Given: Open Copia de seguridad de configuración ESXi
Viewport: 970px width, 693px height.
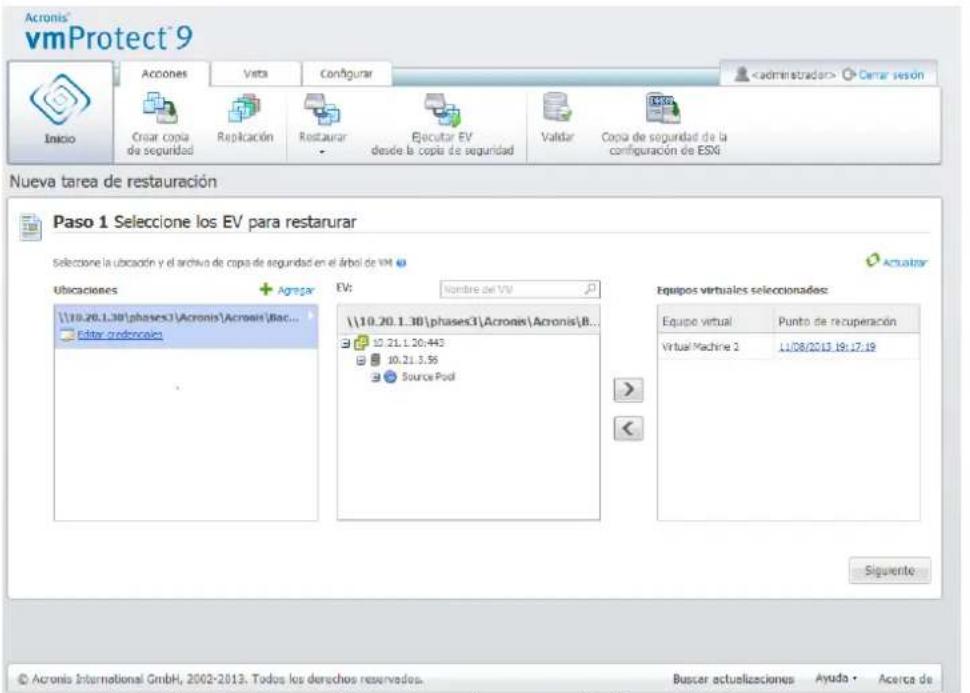Looking at the screenshot, I should [x=663, y=108].
